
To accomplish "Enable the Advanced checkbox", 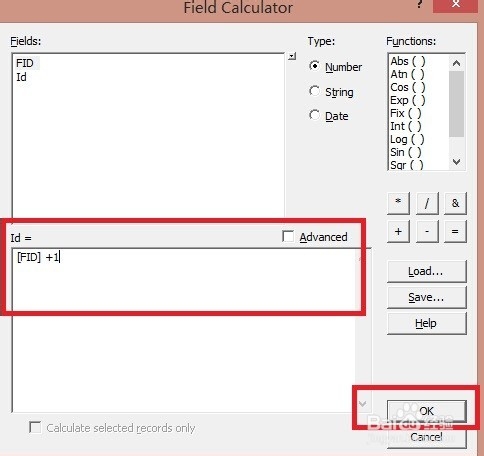I will 288,236.
